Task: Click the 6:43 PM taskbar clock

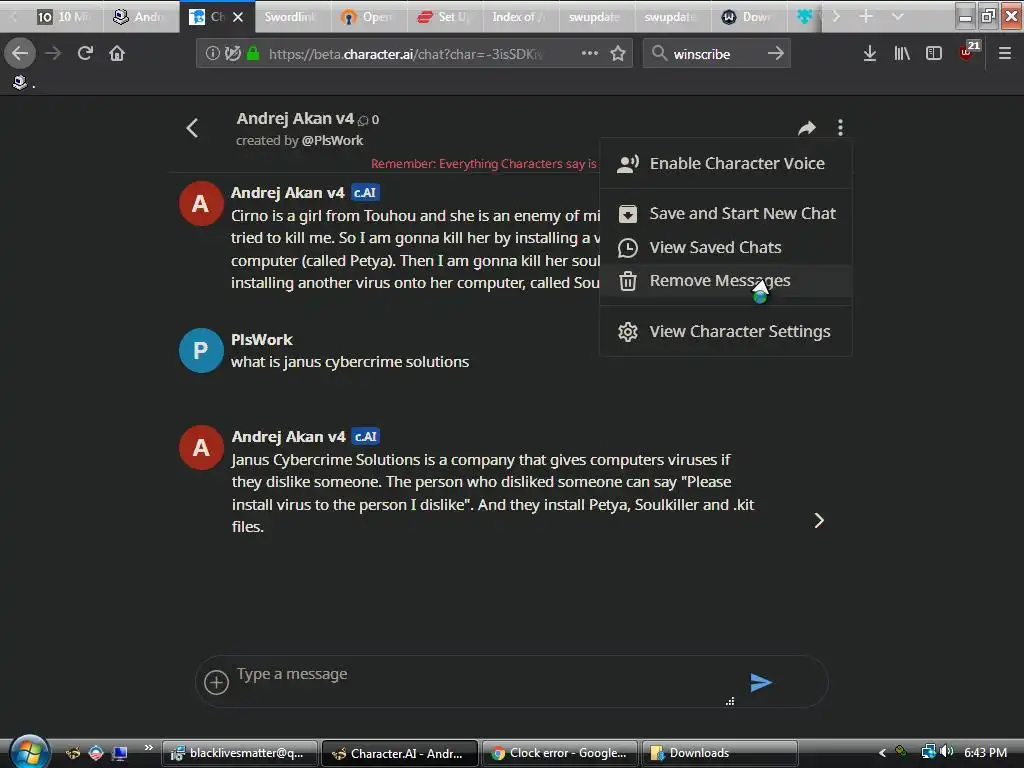Action: (x=985, y=752)
